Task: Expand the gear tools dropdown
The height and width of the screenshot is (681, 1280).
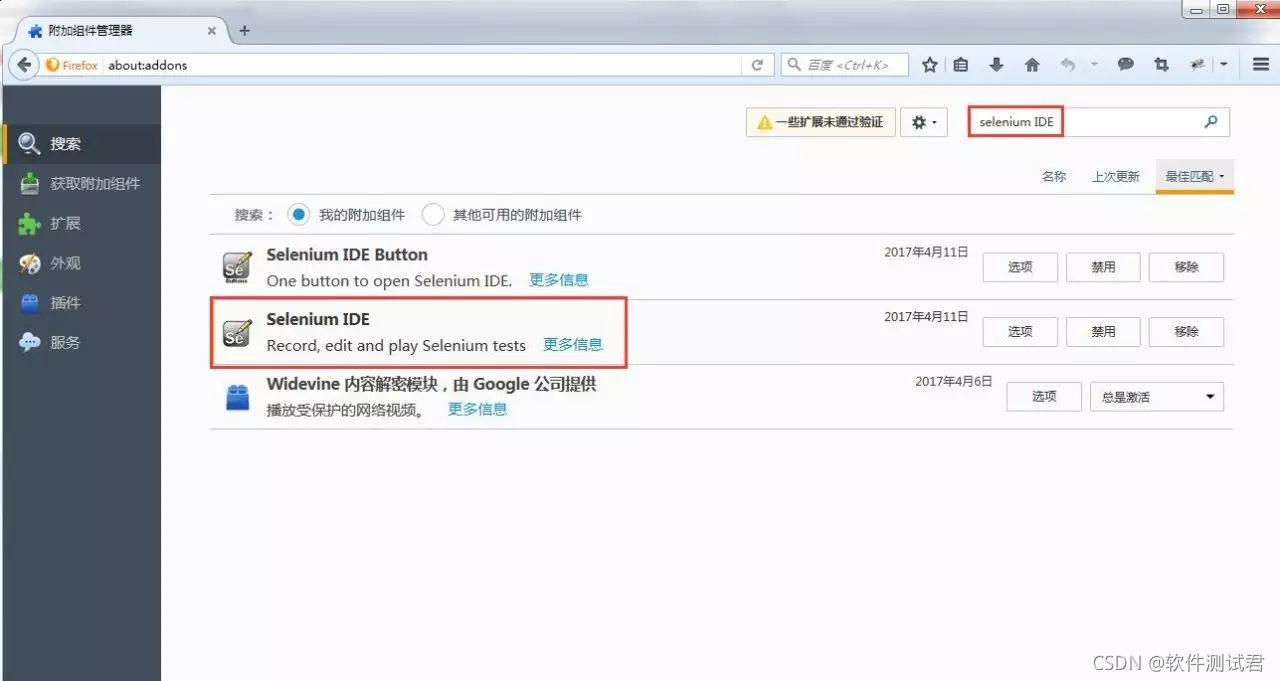Action: (x=923, y=122)
